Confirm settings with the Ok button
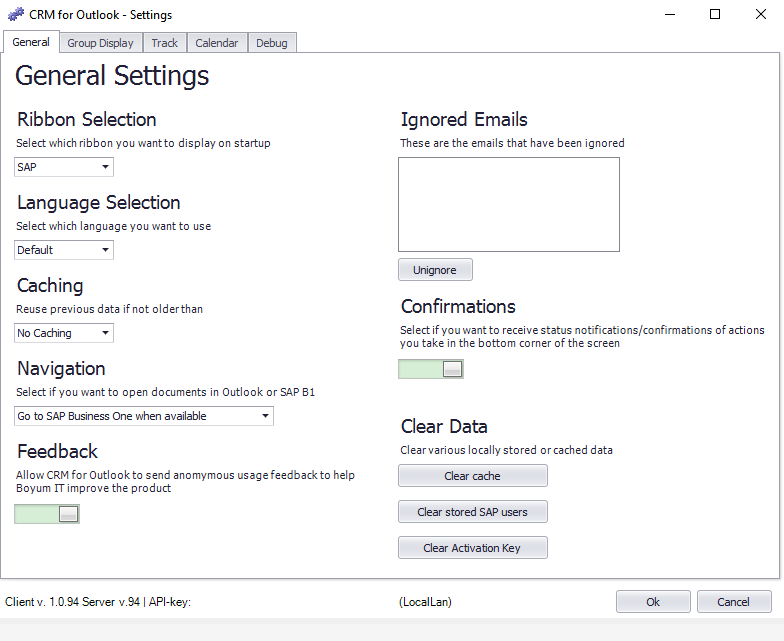784x641 pixels. pos(653,602)
